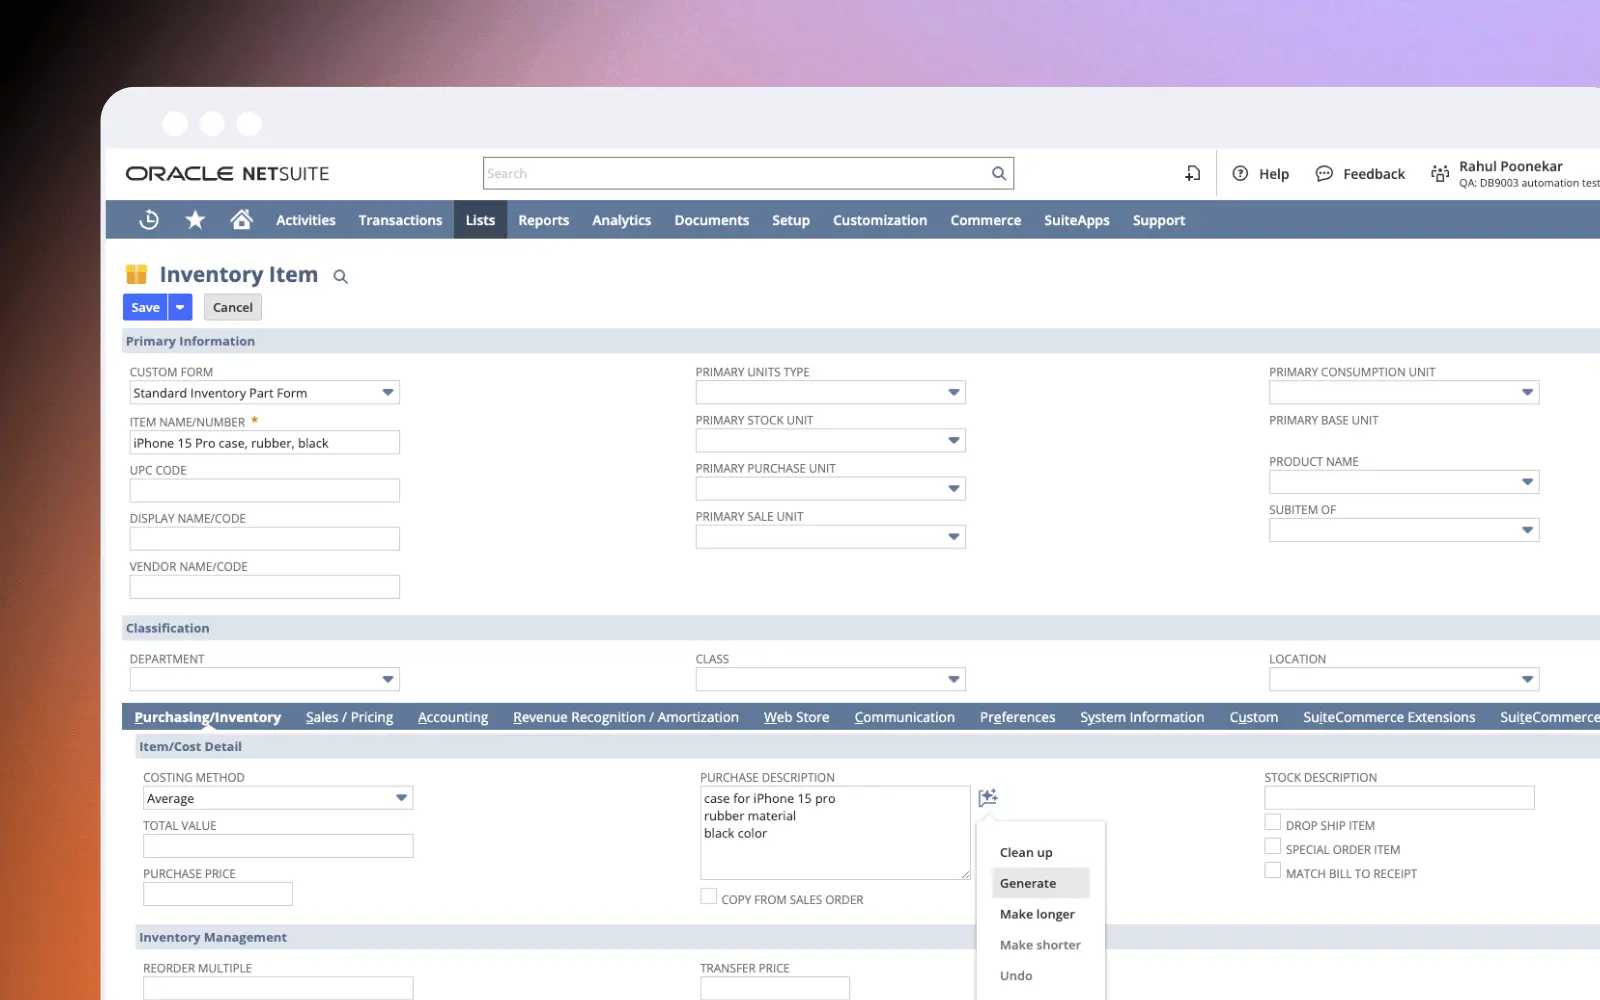Image resolution: width=1600 pixels, height=1000 pixels.
Task: Click the Cancel button
Action: [x=233, y=307]
